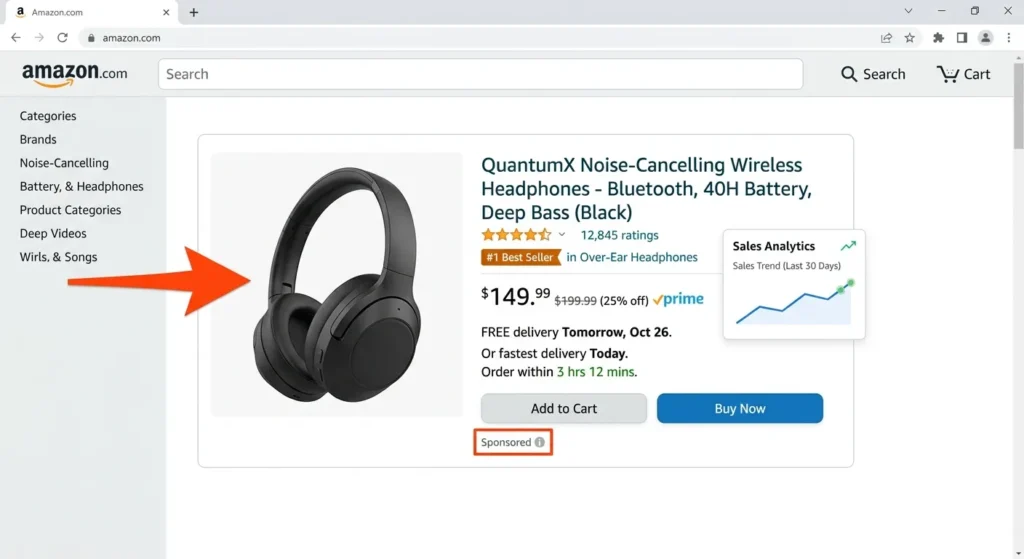Bookmark this page with the star icon
This screenshot has width=1024, height=559.
tap(910, 38)
